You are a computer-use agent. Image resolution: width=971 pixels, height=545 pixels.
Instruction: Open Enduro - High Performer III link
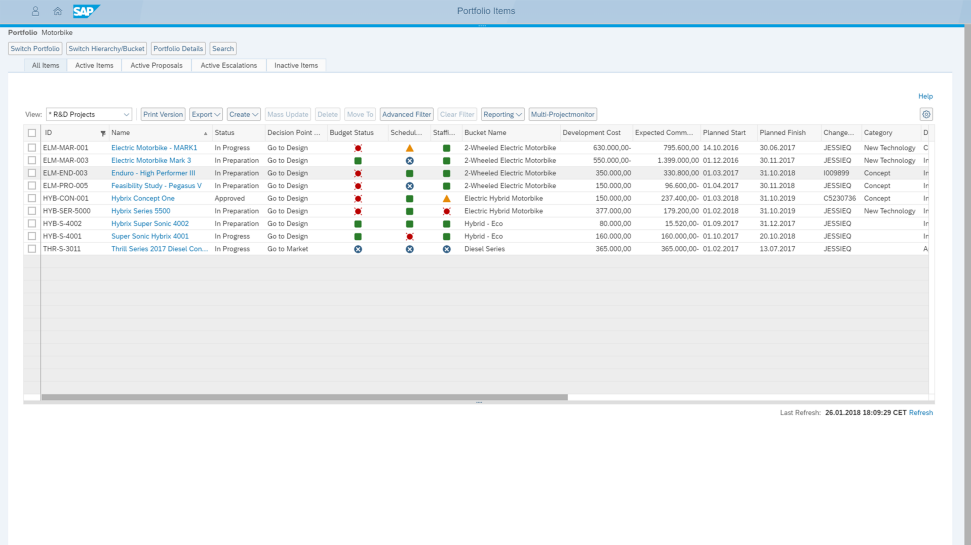point(153,173)
